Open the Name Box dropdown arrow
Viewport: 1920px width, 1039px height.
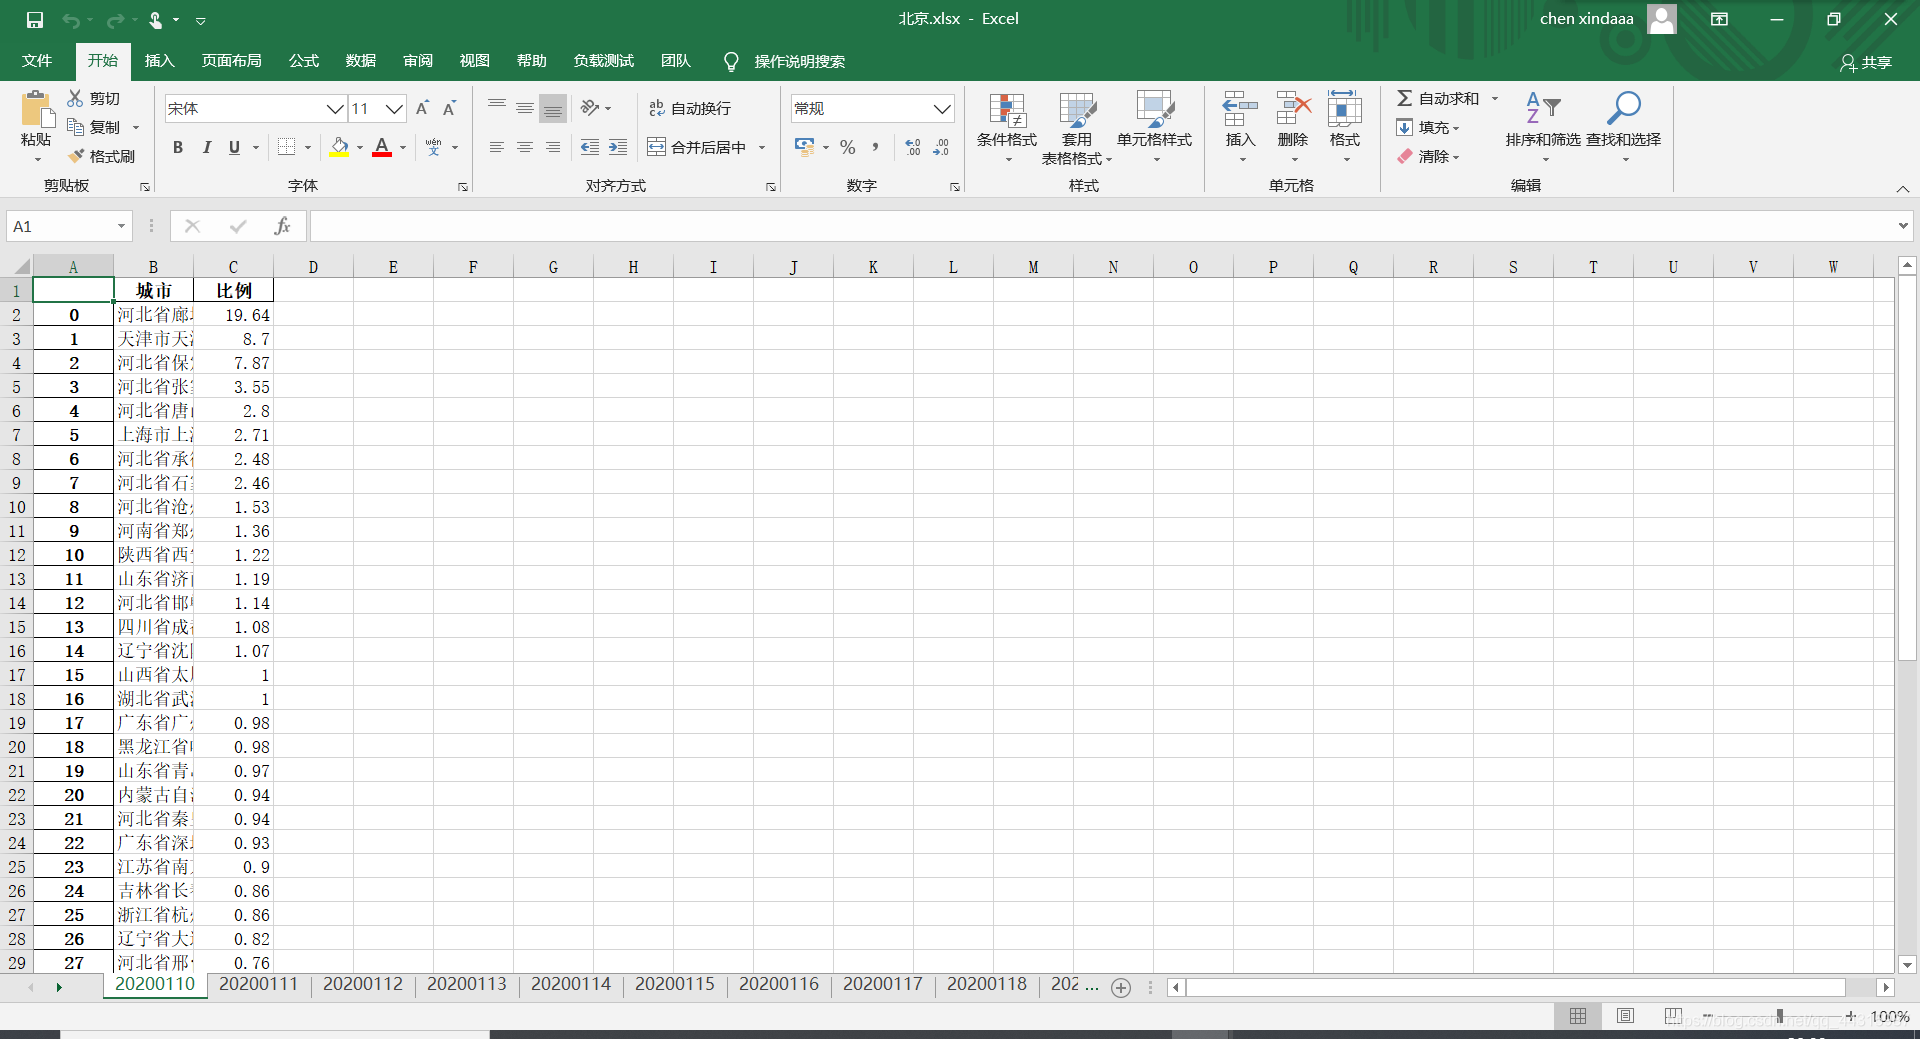(121, 226)
